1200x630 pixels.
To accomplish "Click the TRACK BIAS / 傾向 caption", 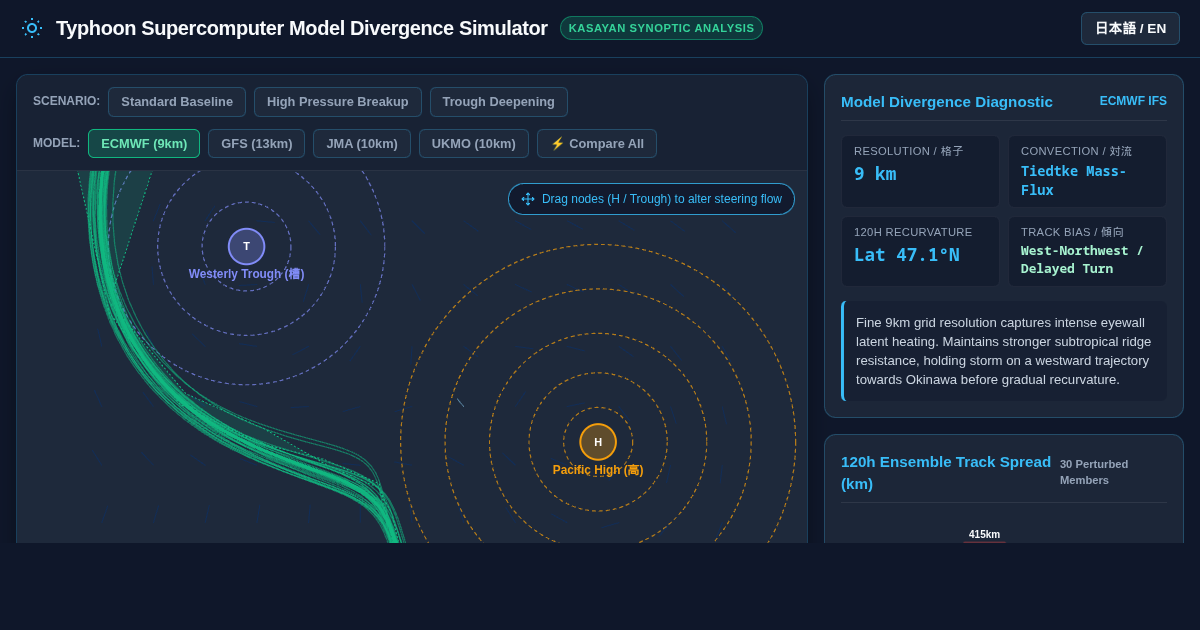I will point(1073,232).
